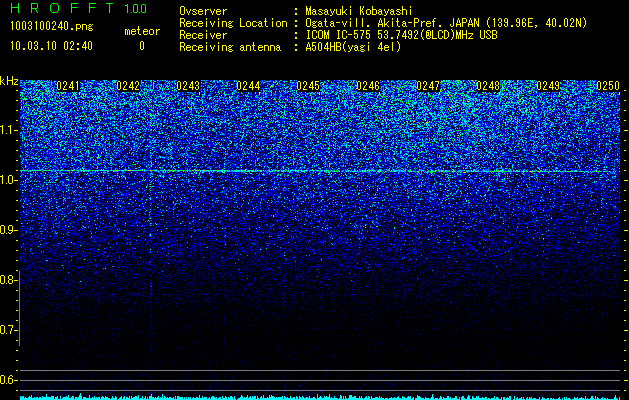Viewport: 629px width, 400px height.
Task: Click the 0244 time marker
Action: (x=248, y=86)
